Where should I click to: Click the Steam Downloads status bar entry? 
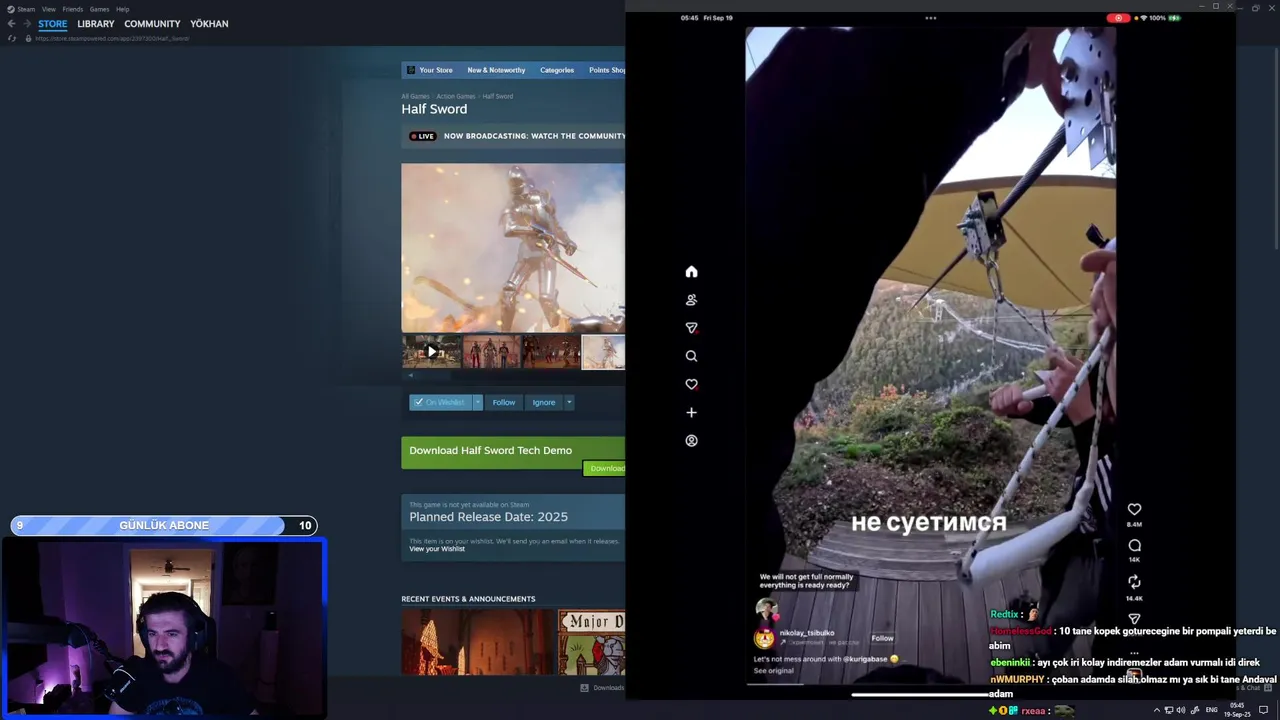602,688
